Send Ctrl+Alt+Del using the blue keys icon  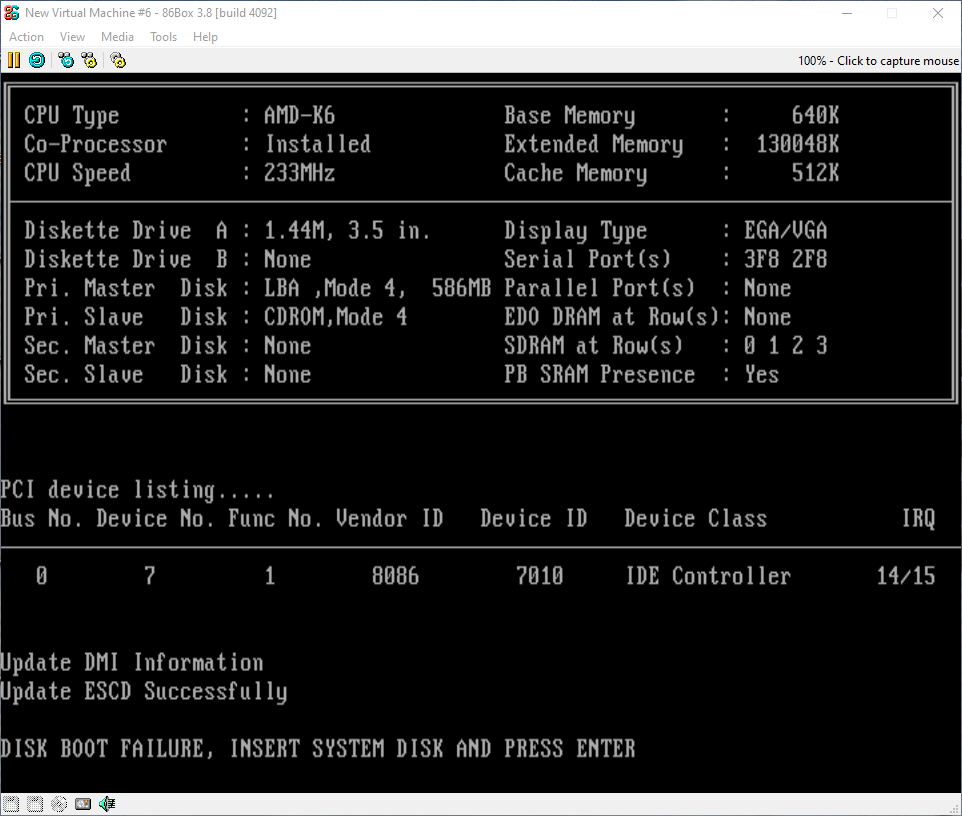66,60
